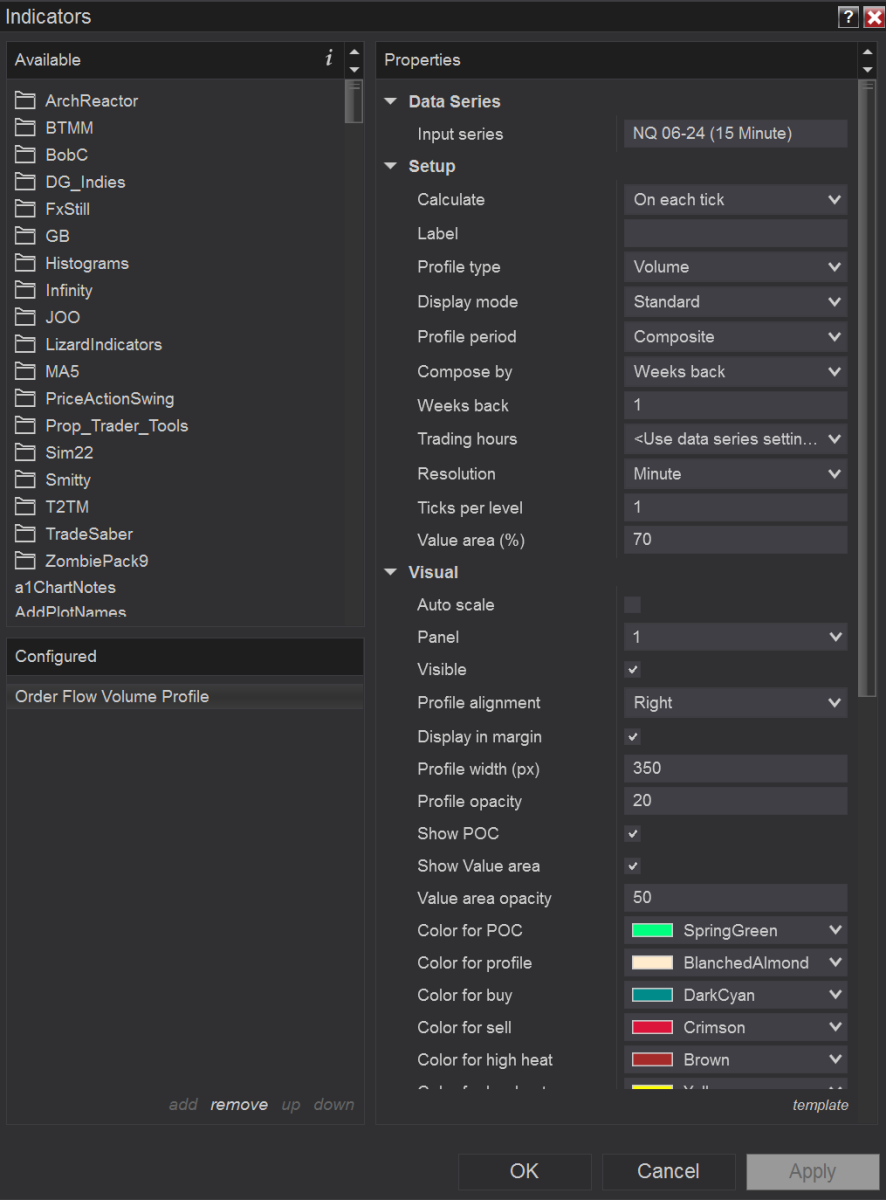Open the PriceActionSwing folder
Screen dimensions: 886x1200
click(x=109, y=398)
